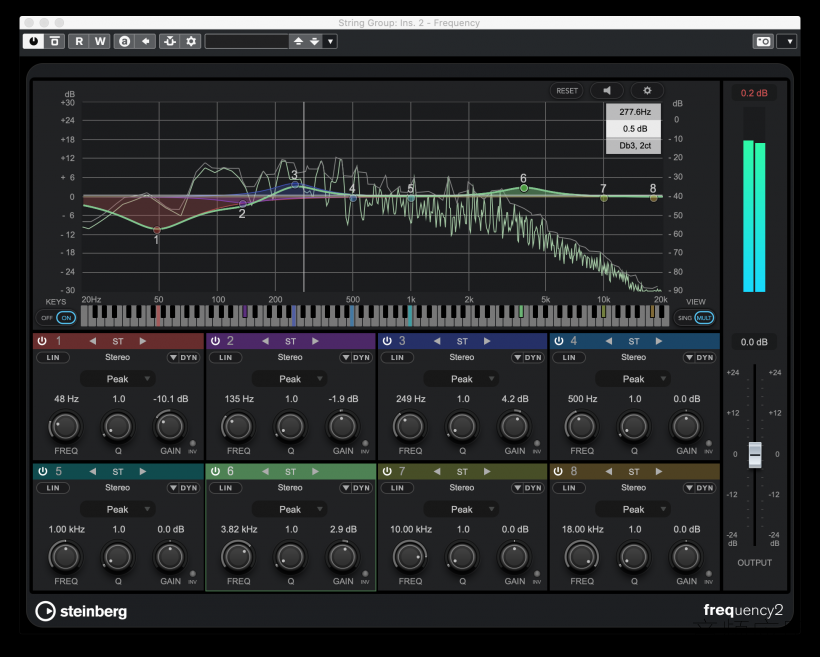Screen dimensions: 820x657
Task: Toggle band 7 power on/off
Action: click(x=387, y=471)
